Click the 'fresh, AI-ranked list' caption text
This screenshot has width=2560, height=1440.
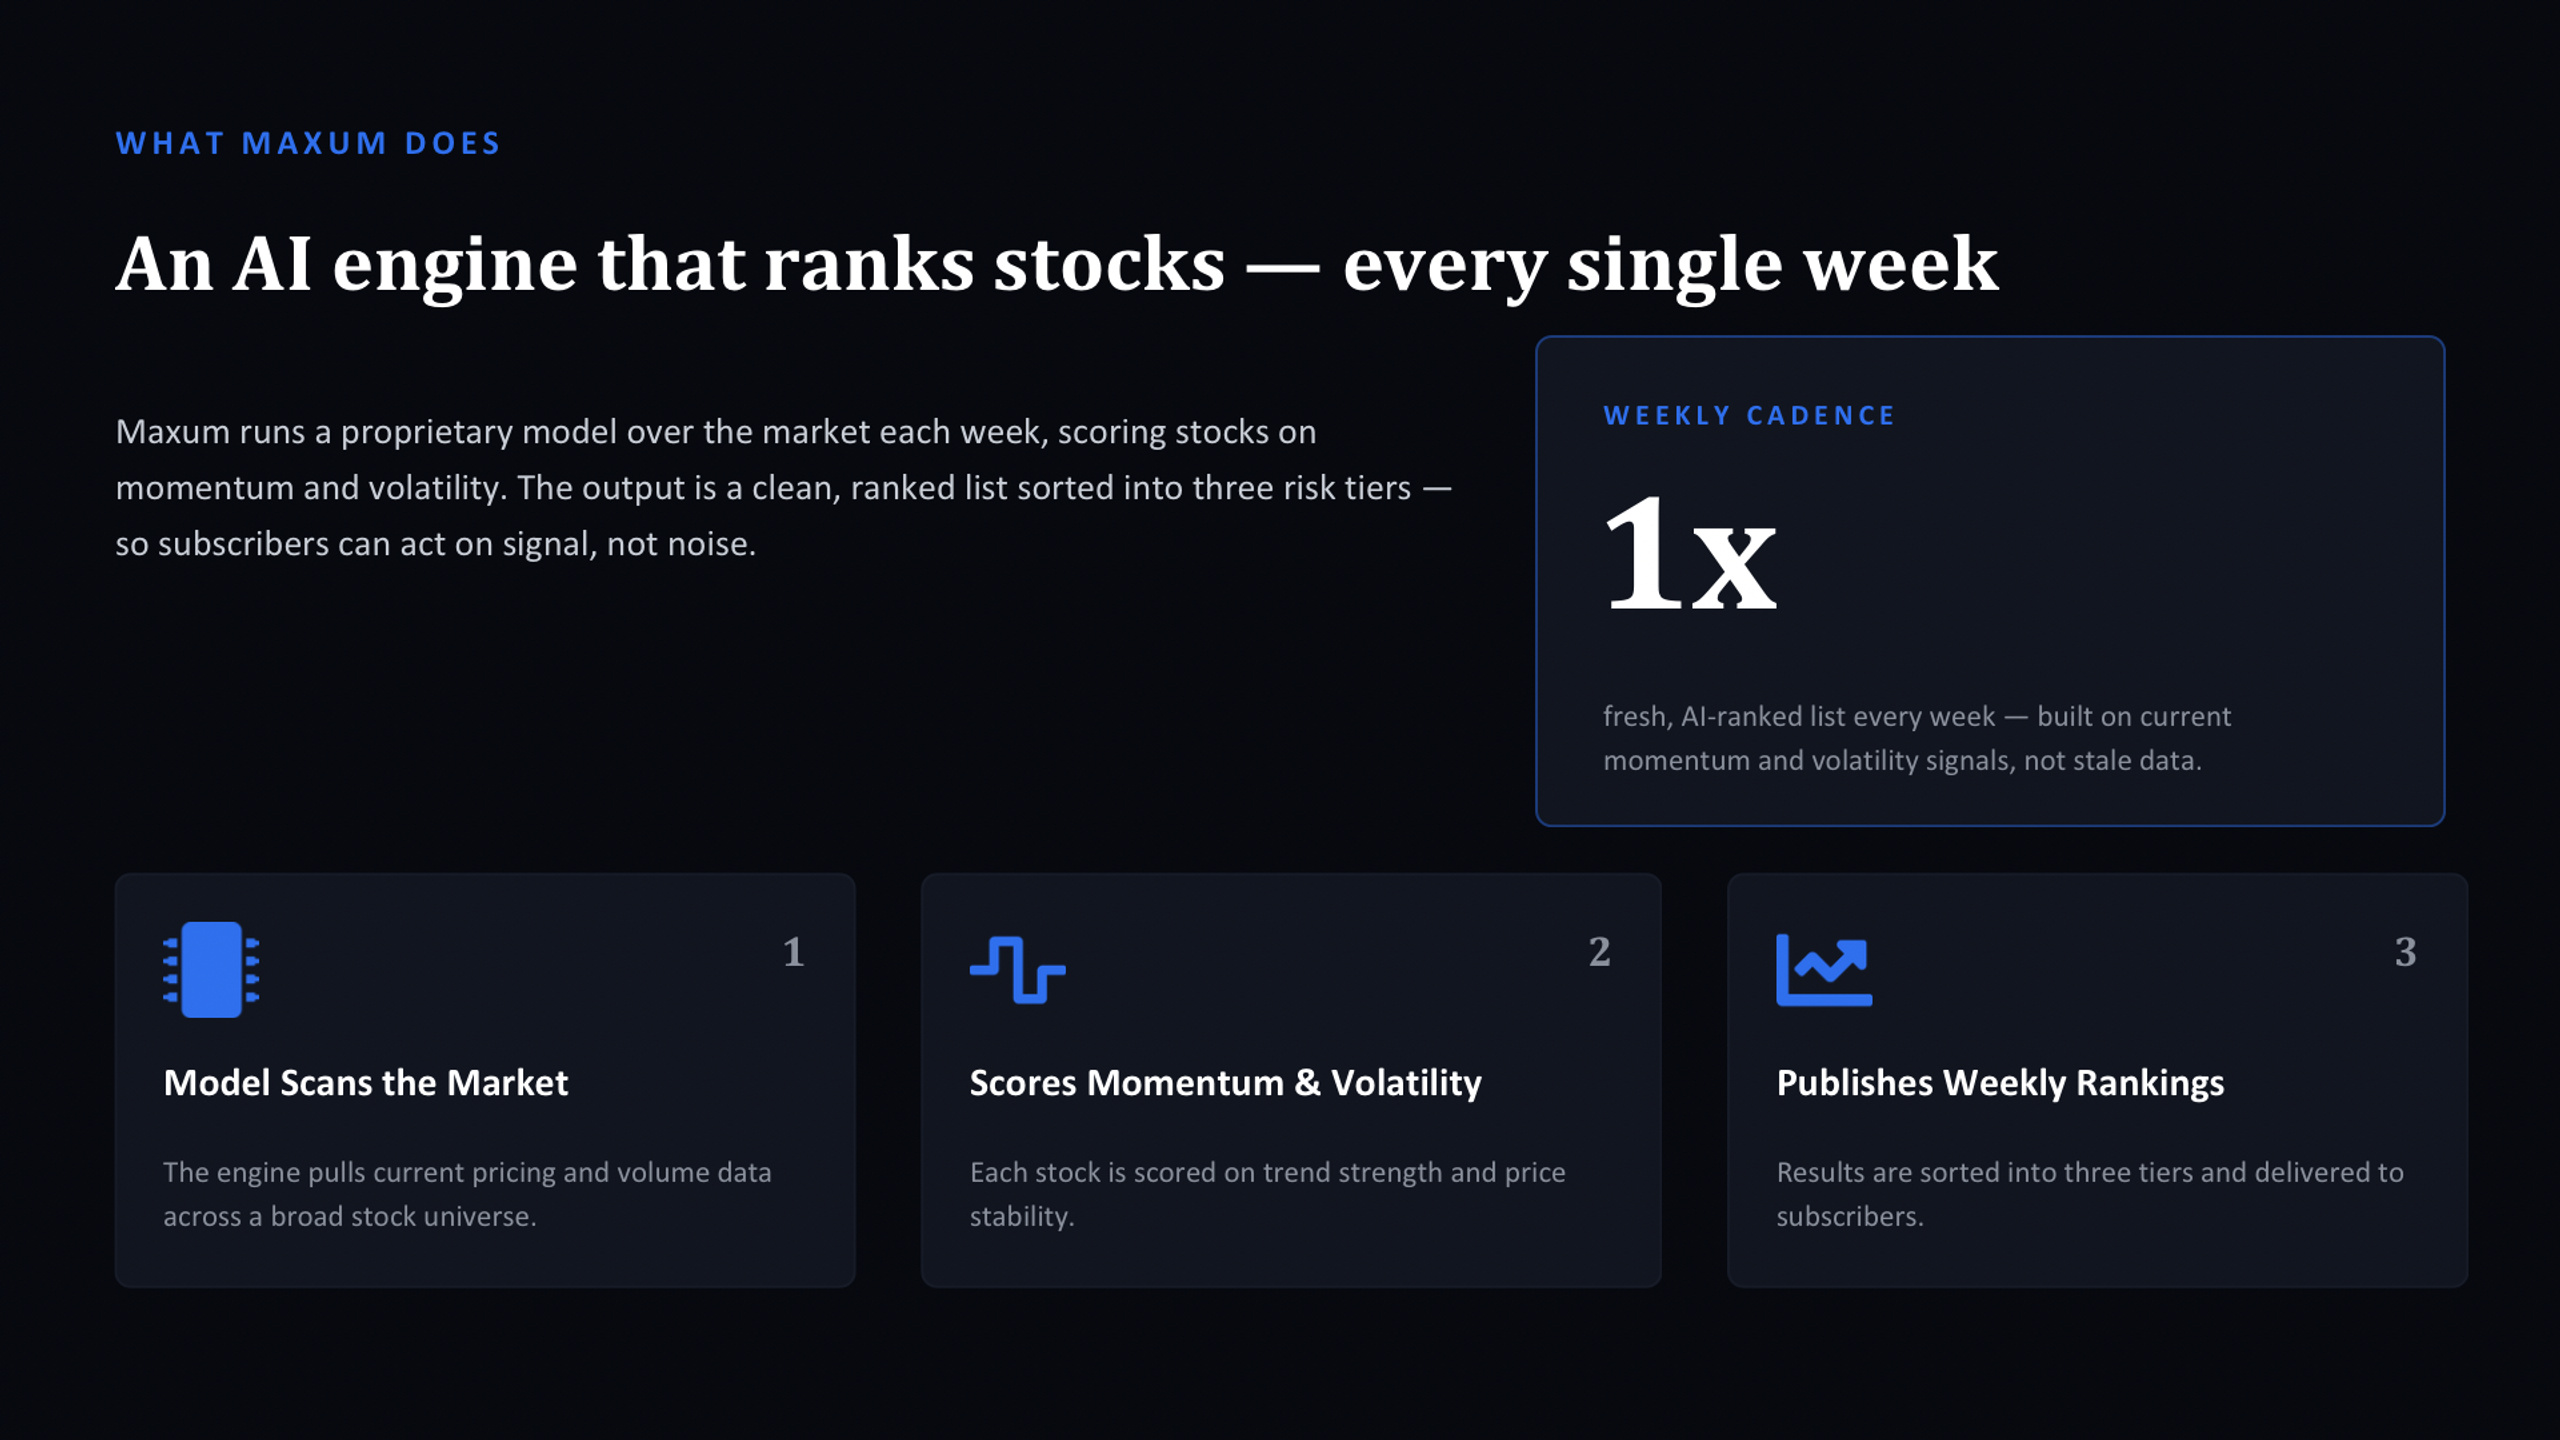(1917, 738)
